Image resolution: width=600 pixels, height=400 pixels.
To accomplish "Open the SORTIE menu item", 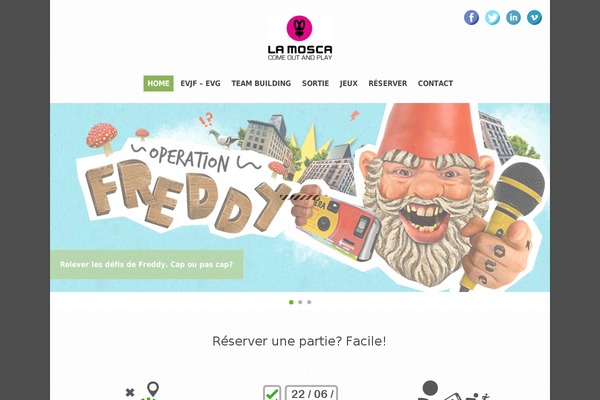I will tap(315, 83).
